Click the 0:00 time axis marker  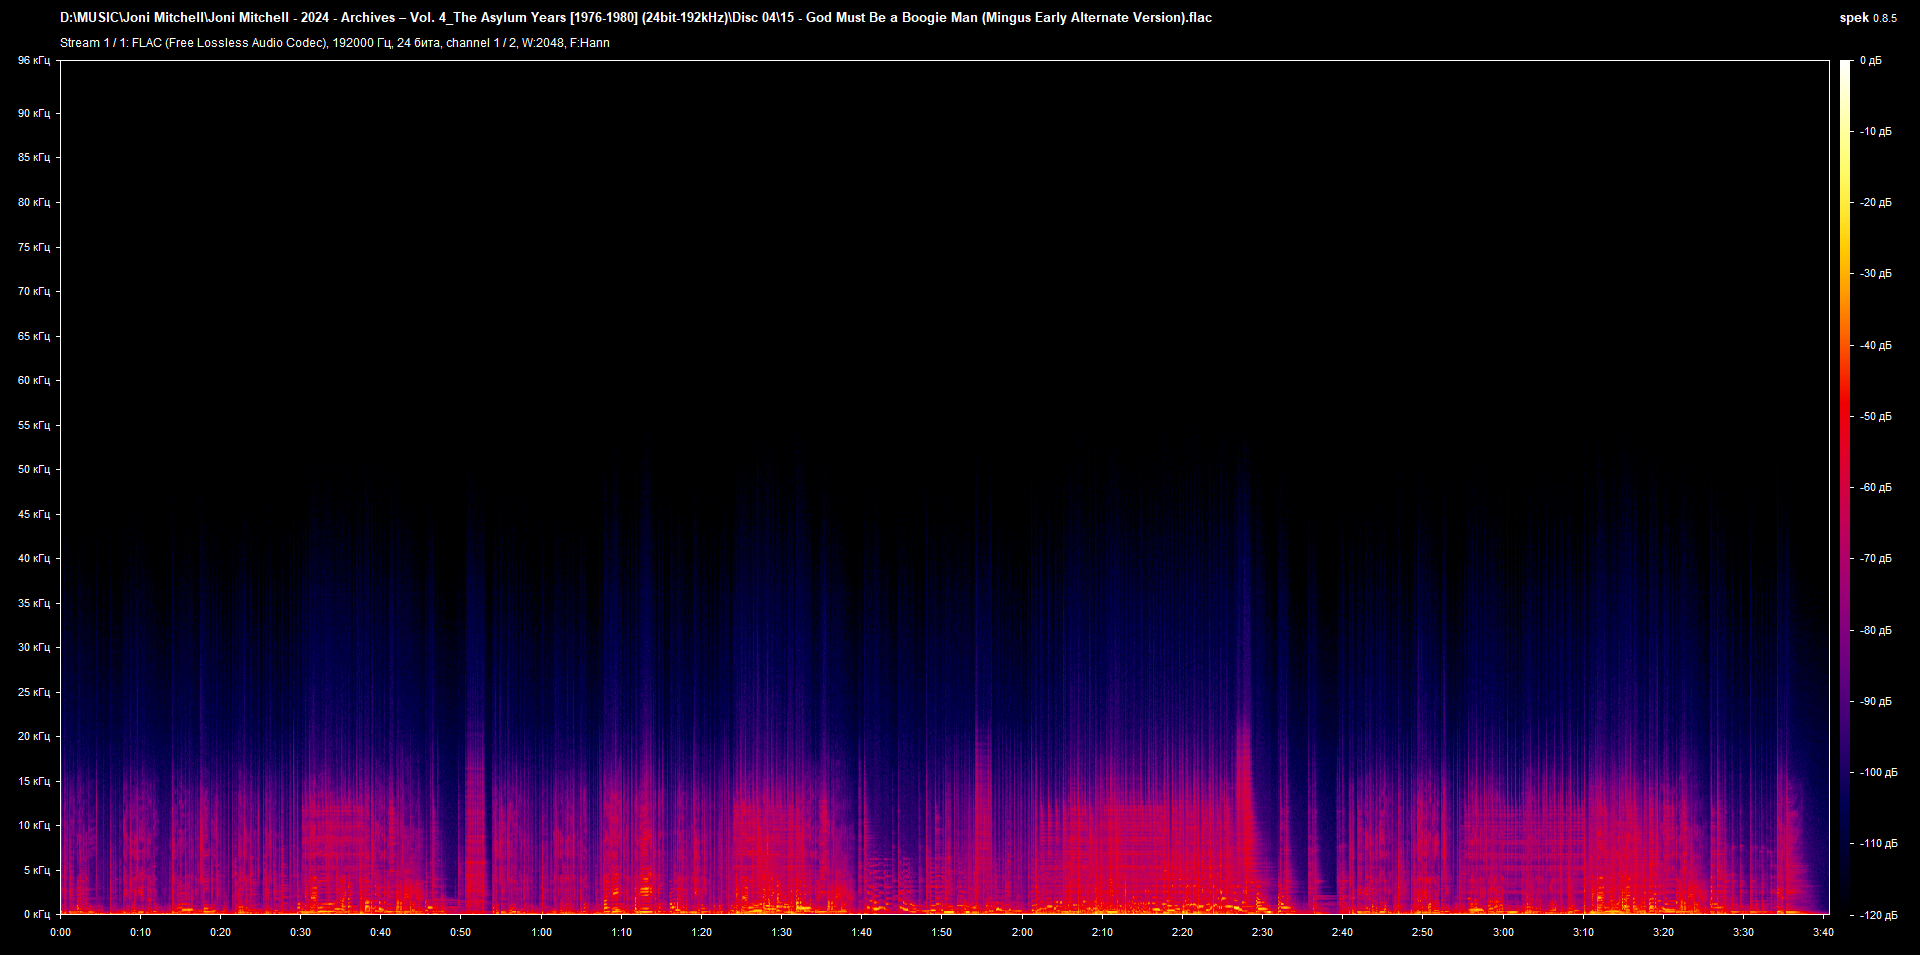61,932
